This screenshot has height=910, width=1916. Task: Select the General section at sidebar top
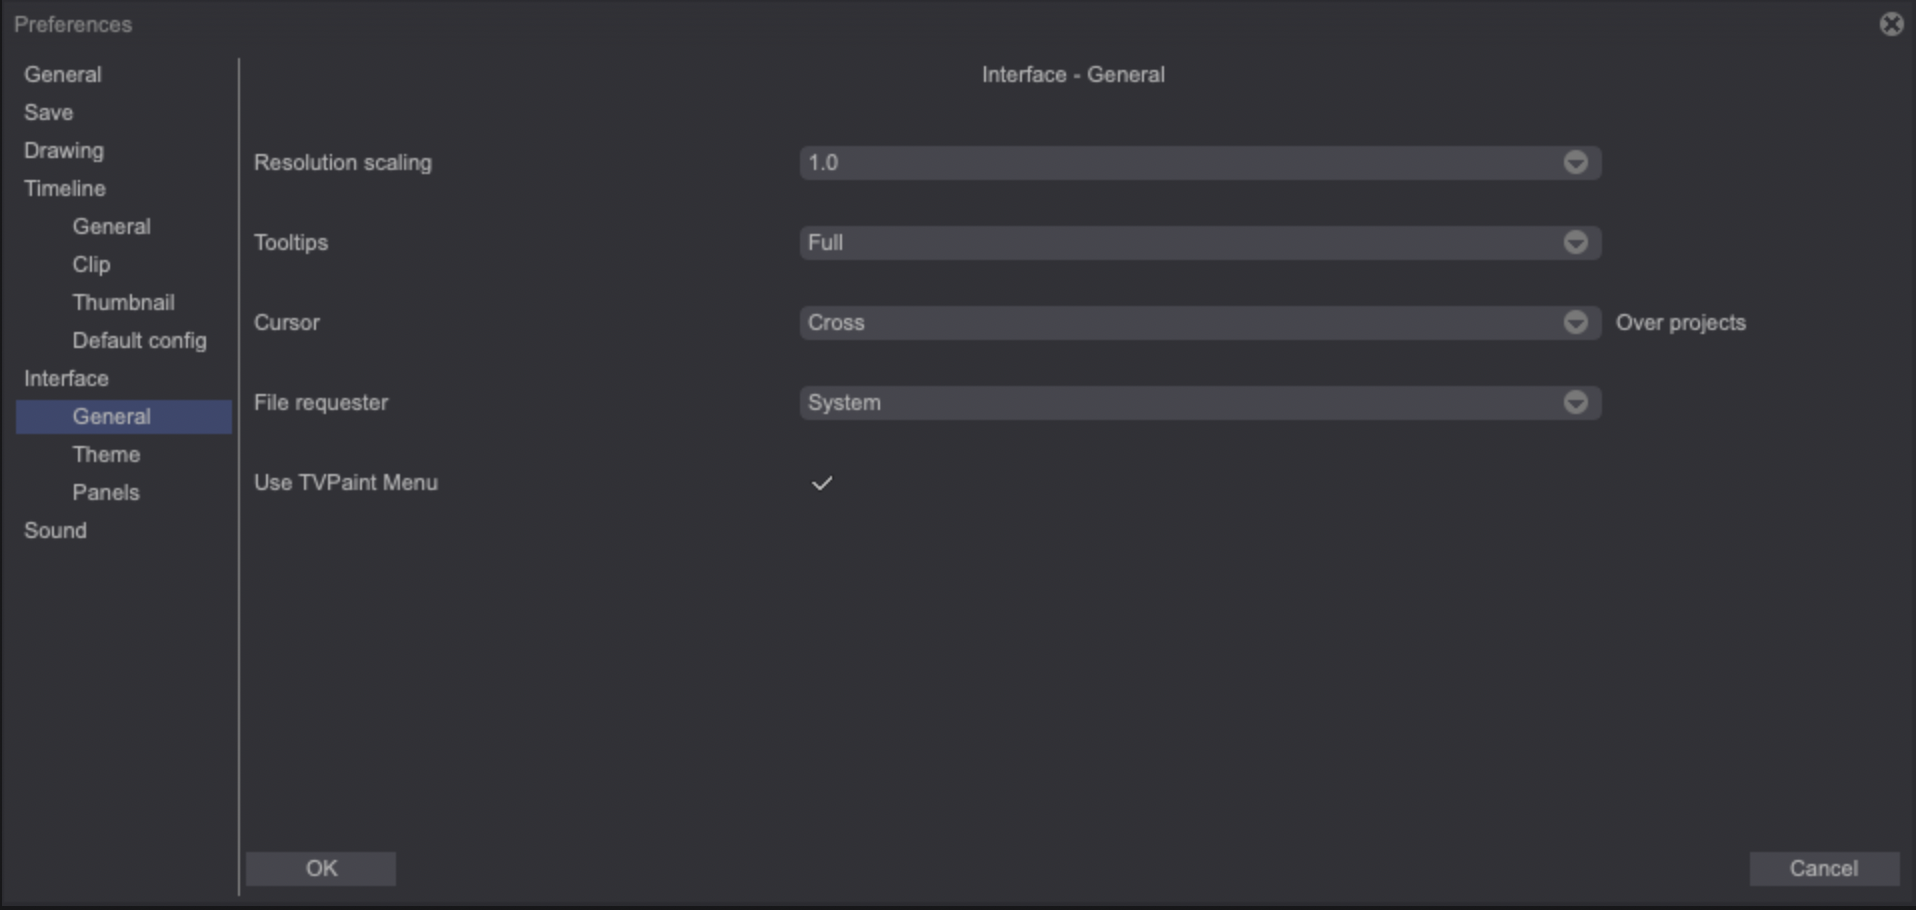(x=62, y=74)
